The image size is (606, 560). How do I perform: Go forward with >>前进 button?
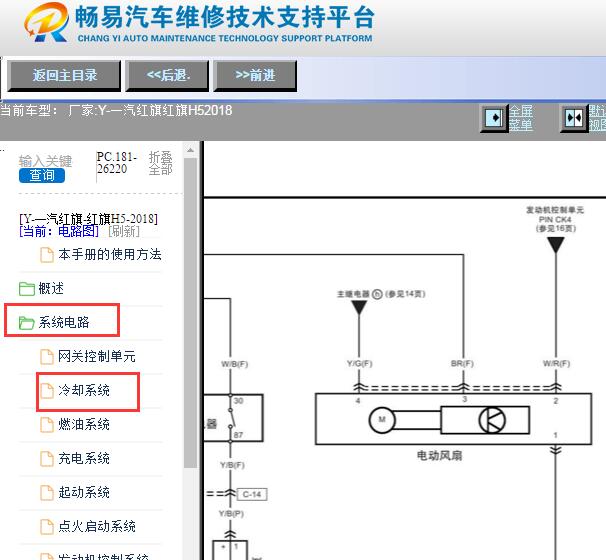click(255, 75)
